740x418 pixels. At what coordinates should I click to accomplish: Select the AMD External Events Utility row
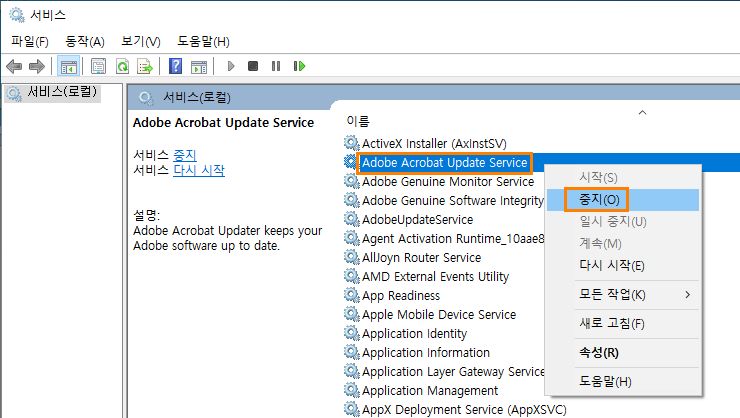click(436, 276)
